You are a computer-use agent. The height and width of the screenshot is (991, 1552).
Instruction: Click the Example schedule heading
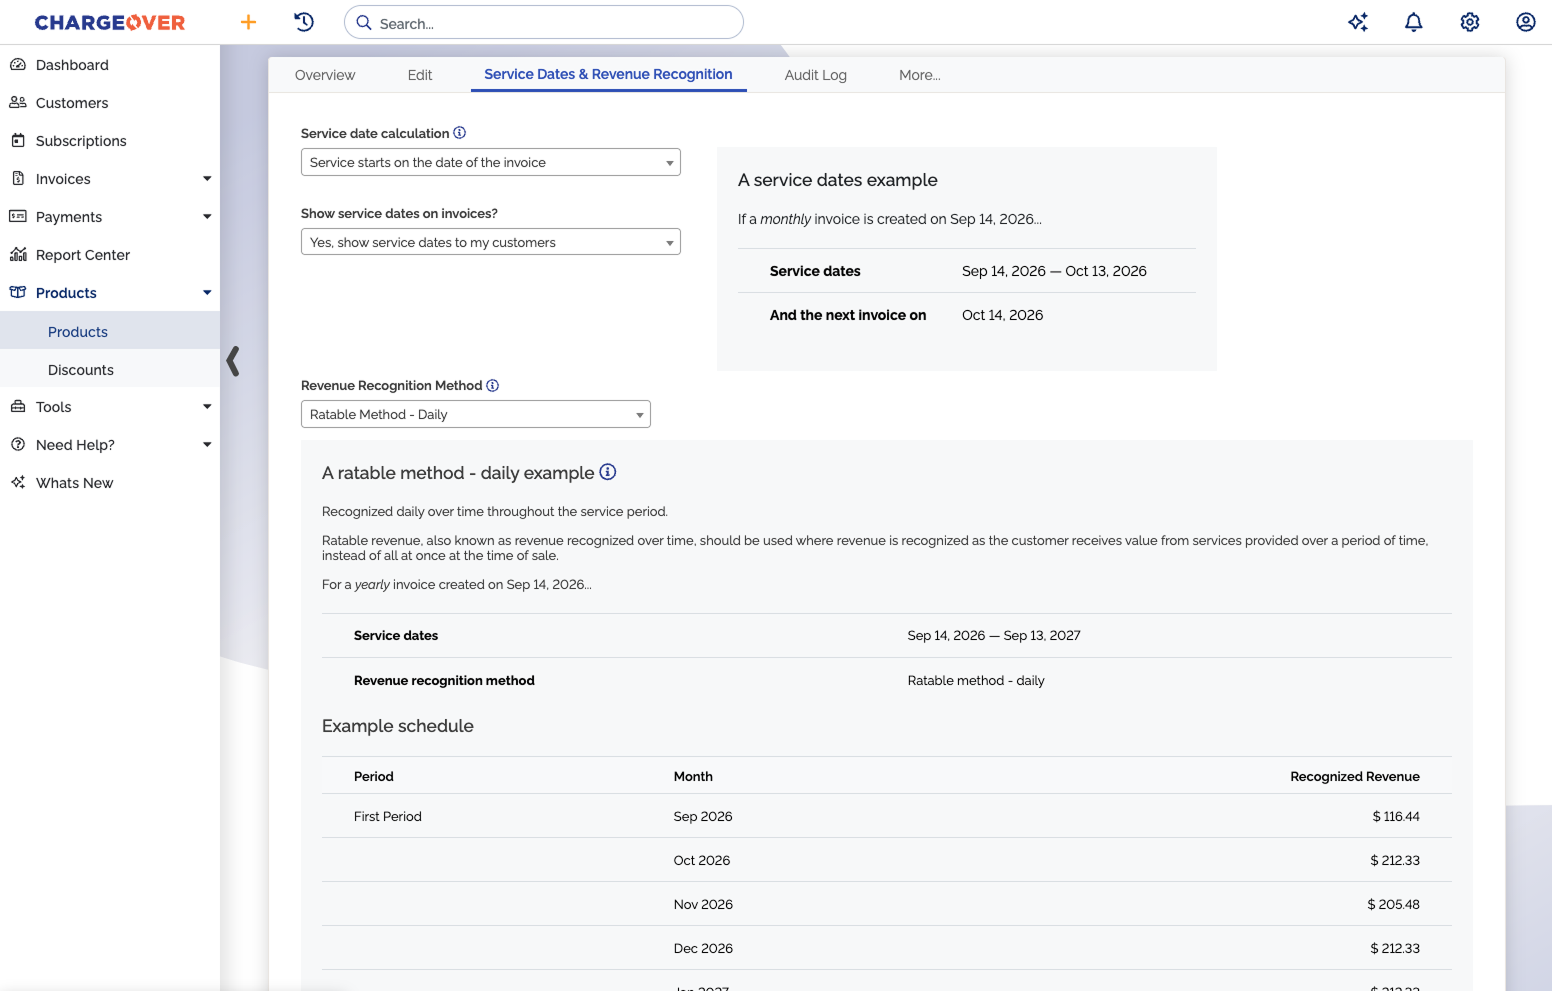click(398, 726)
